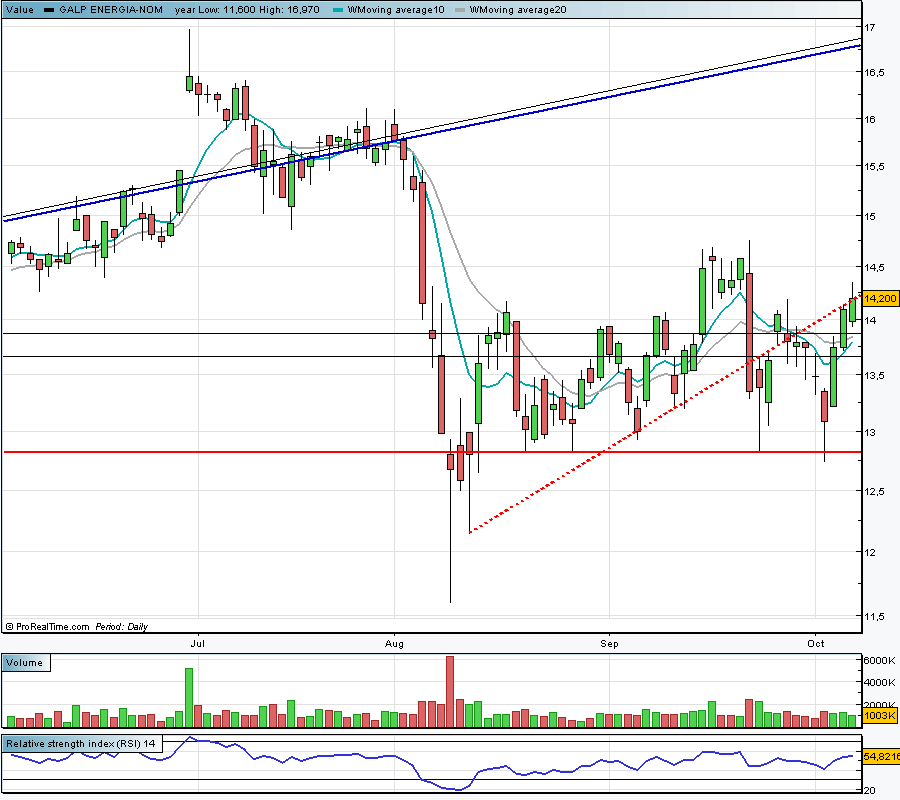This screenshot has width=900, height=800.
Task: Select the WMoving average20 legend label
Action: click(x=518, y=10)
